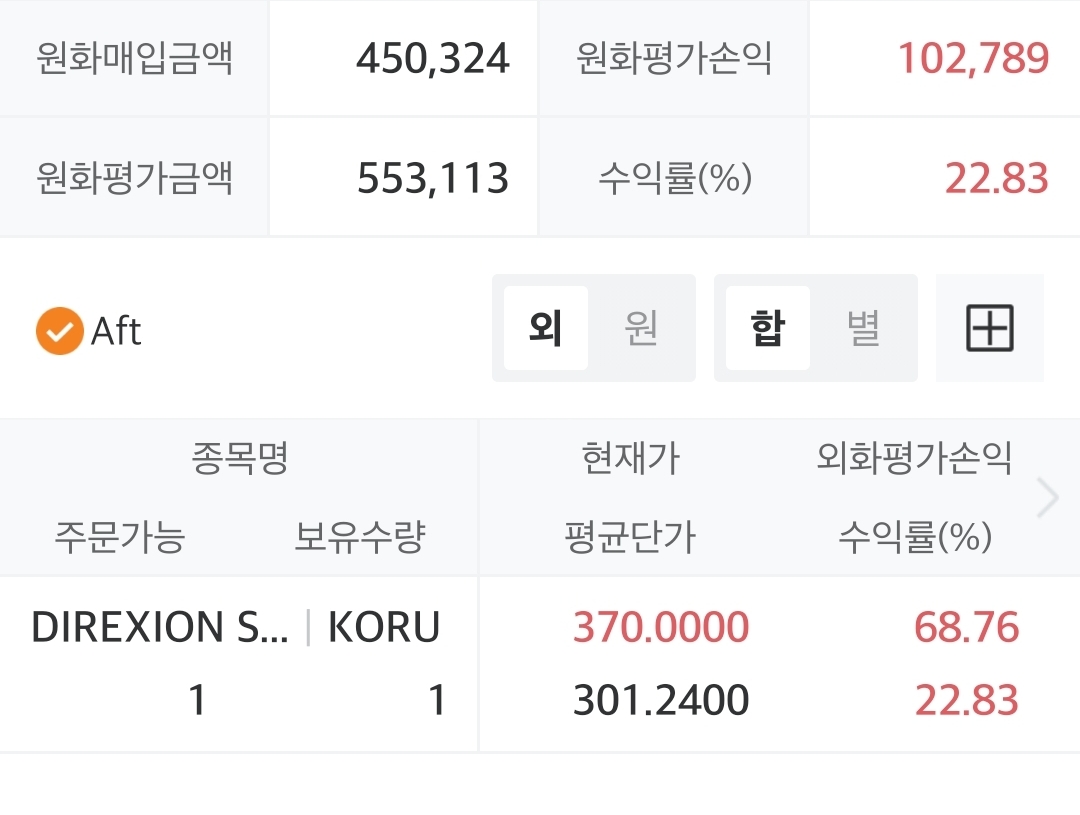
Task: Sort by 현재가 column header
Action: pos(630,459)
